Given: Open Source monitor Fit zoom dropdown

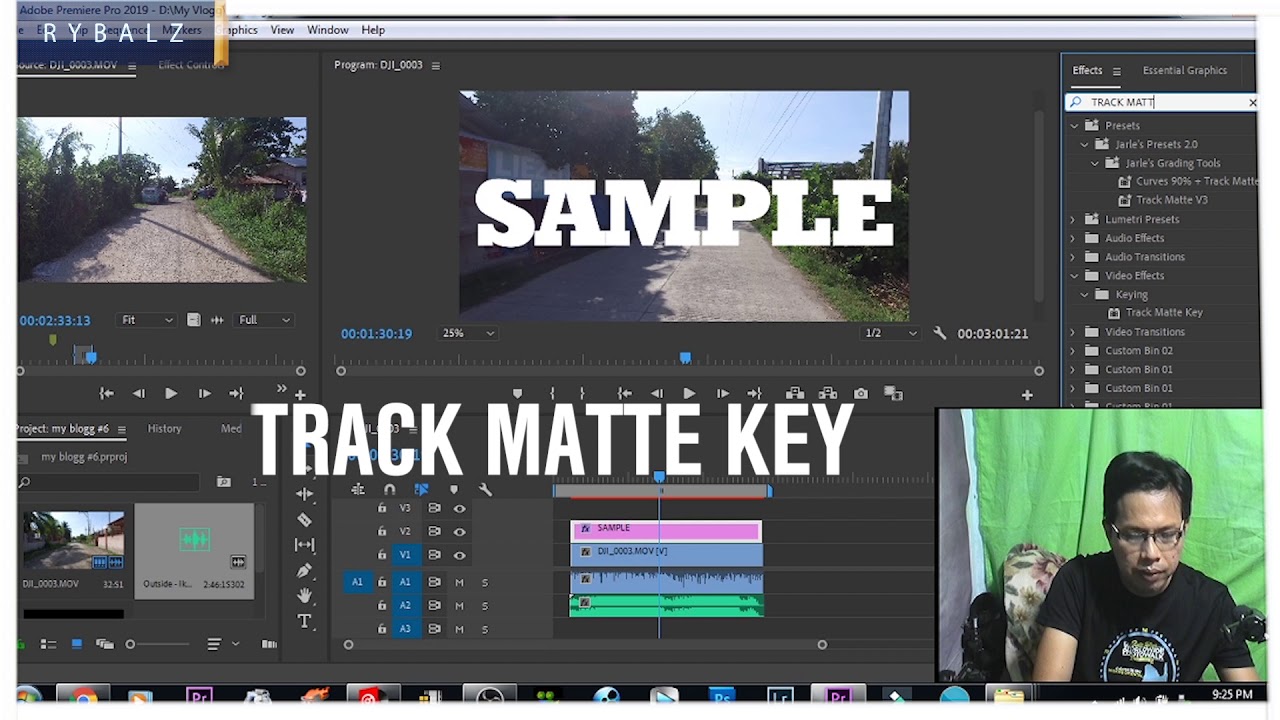Looking at the screenshot, I should (147, 320).
